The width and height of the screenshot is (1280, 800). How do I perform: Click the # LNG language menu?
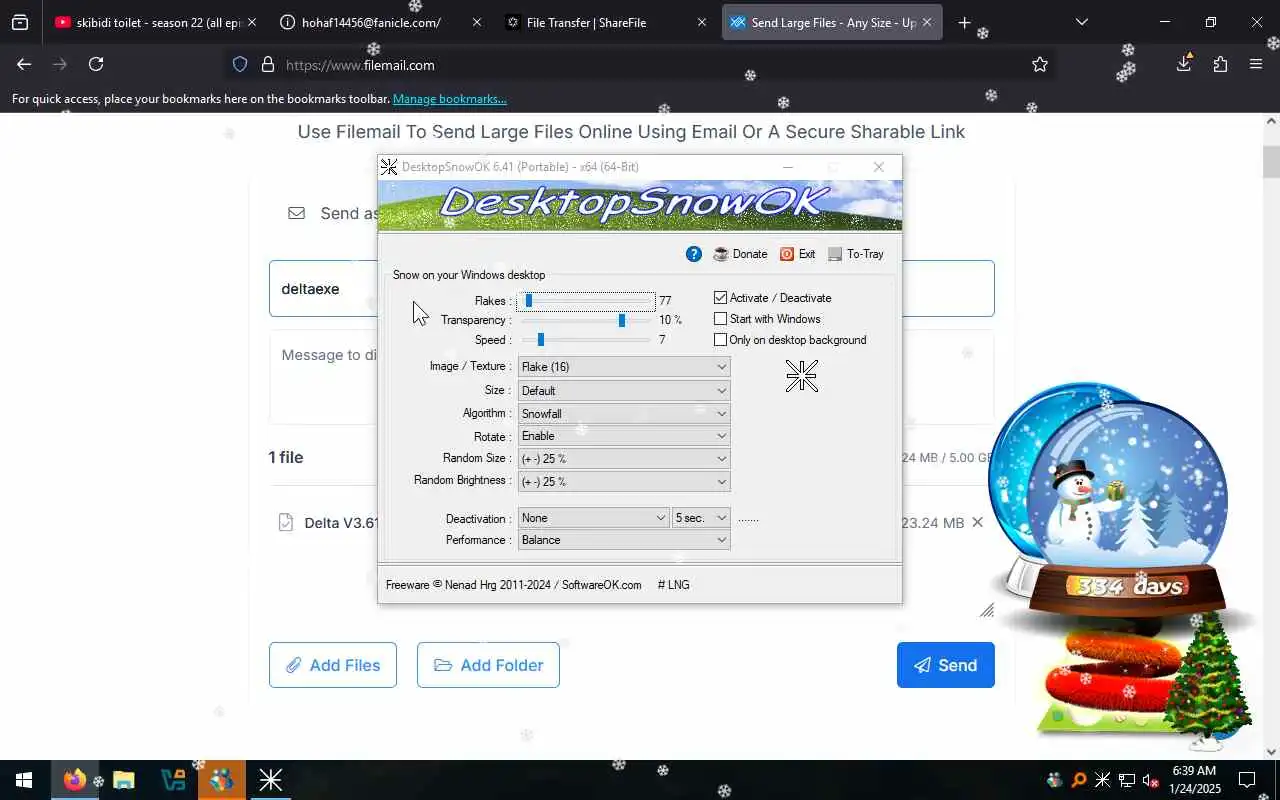[673, 585]
